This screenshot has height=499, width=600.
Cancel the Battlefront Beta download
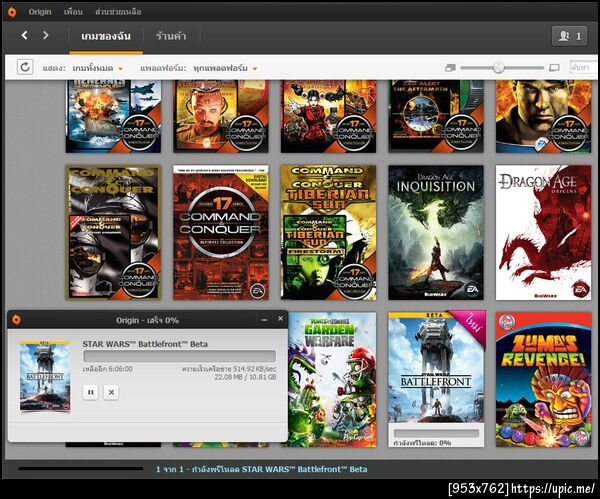tap(111, 392)
